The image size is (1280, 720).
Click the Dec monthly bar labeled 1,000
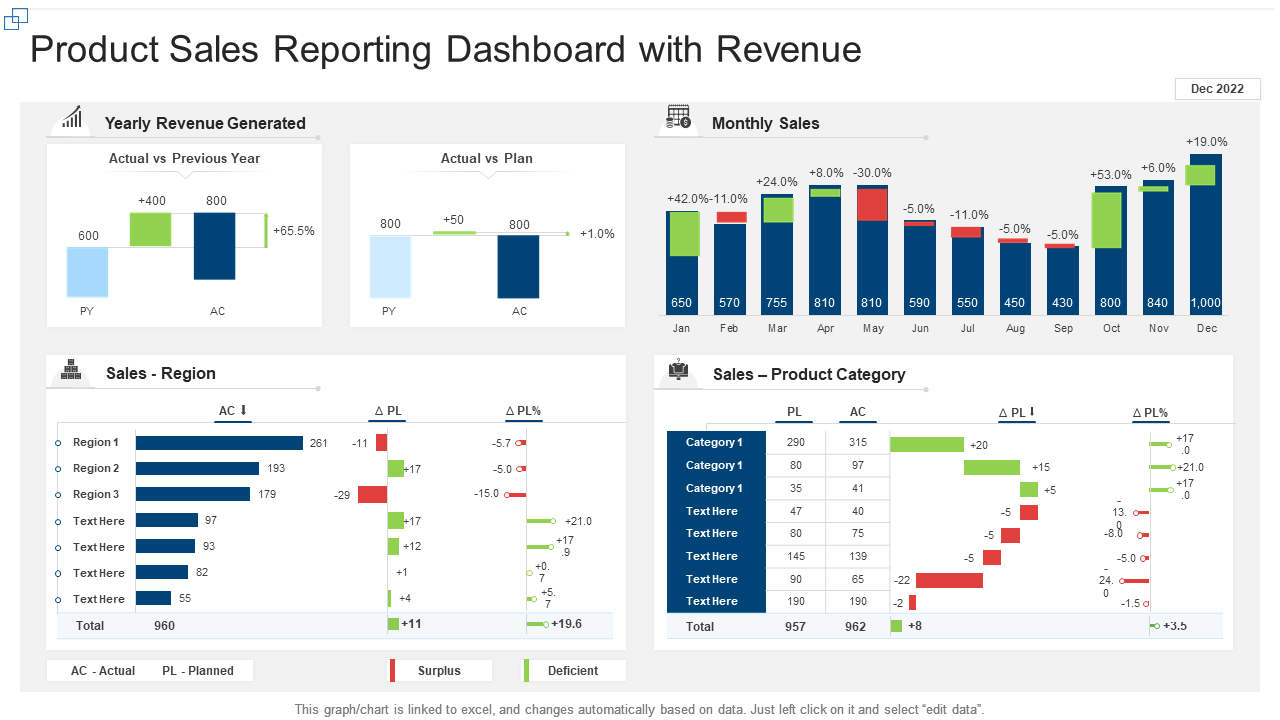(x=1206, y=235)
